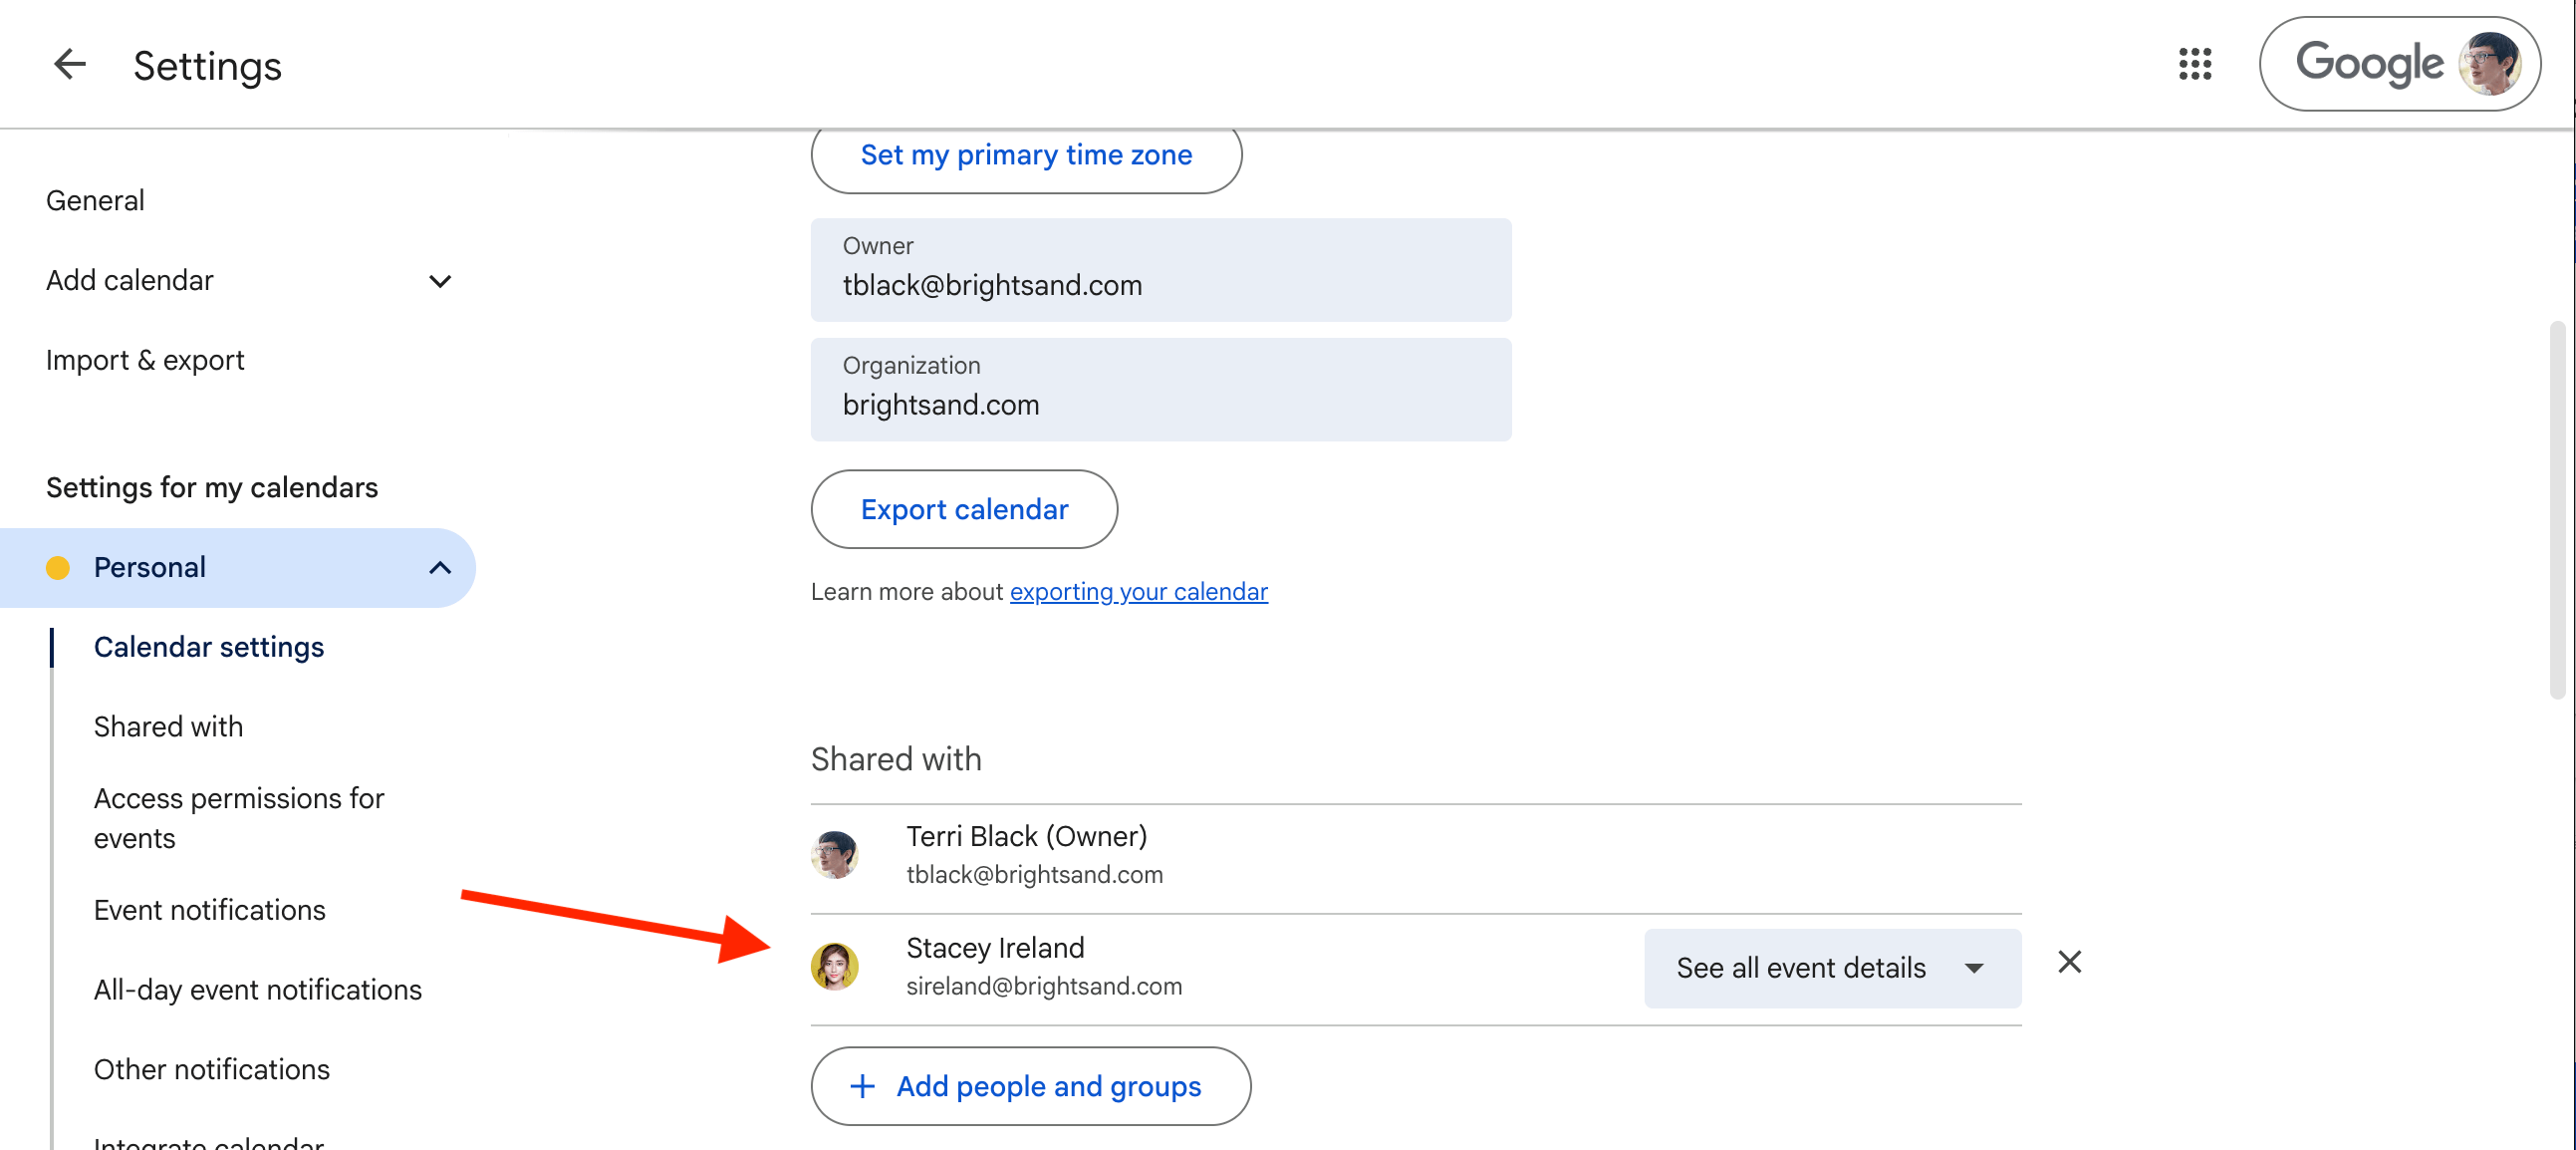This screenshot has height=1150, width=2576.
Task: Click the yellow Personal calendar color dot
Action: coord(58,568)
